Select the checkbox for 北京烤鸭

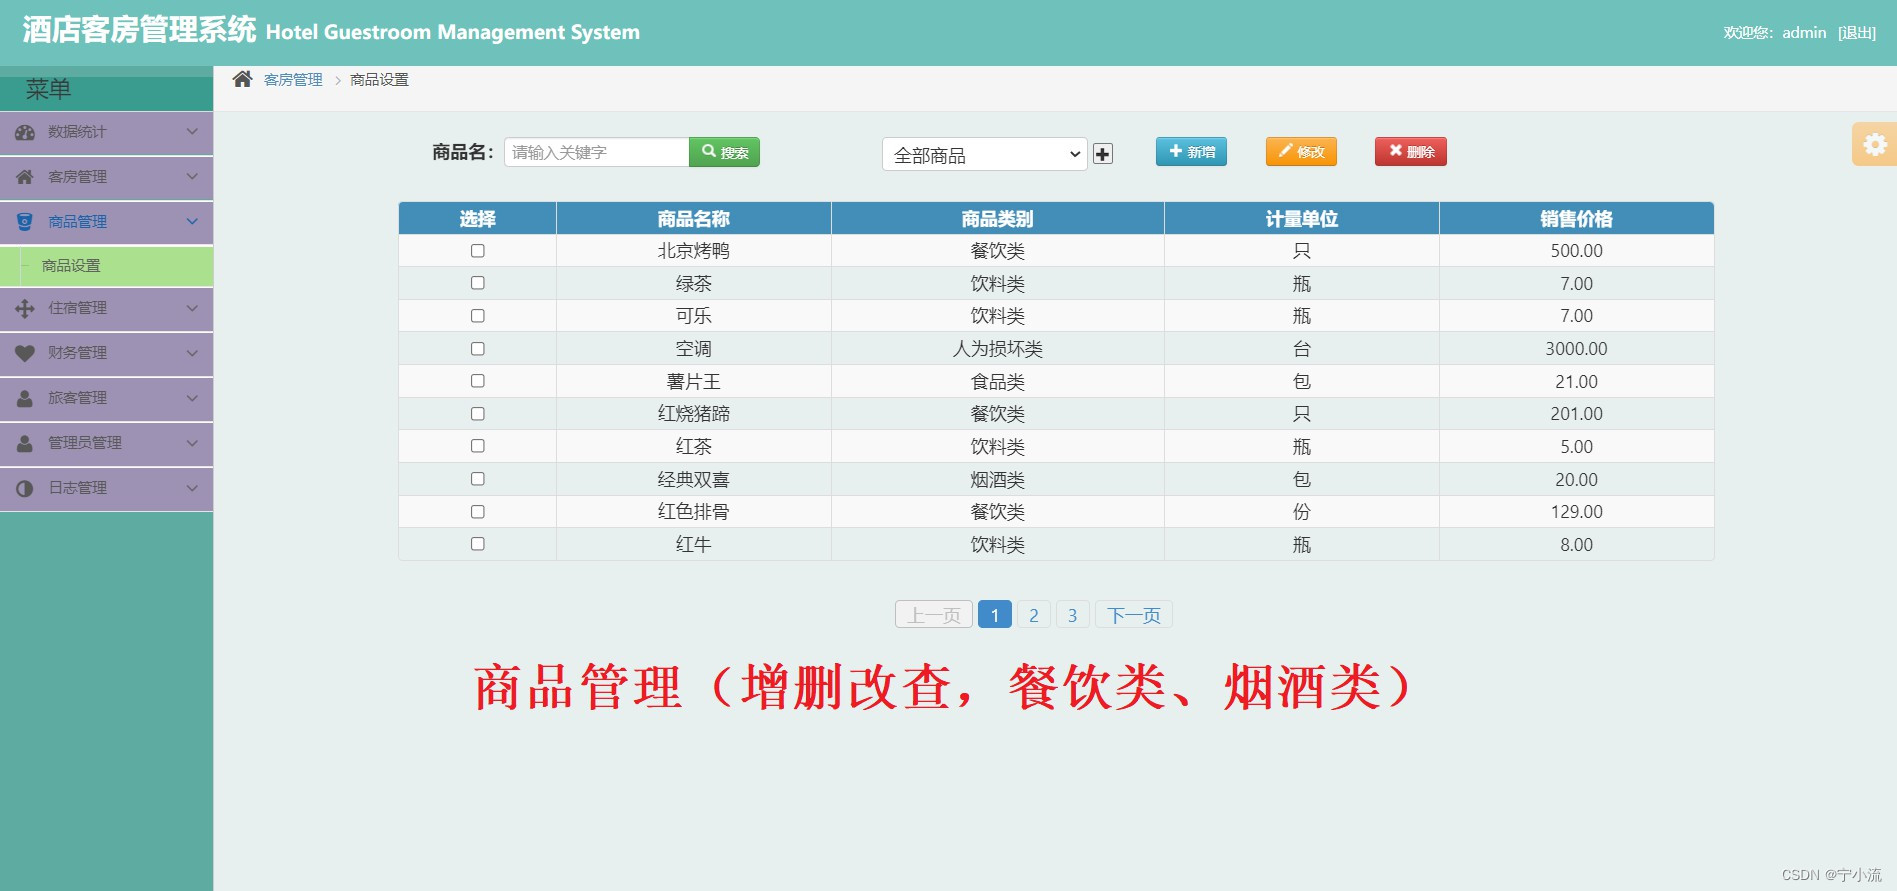[478, 251]
